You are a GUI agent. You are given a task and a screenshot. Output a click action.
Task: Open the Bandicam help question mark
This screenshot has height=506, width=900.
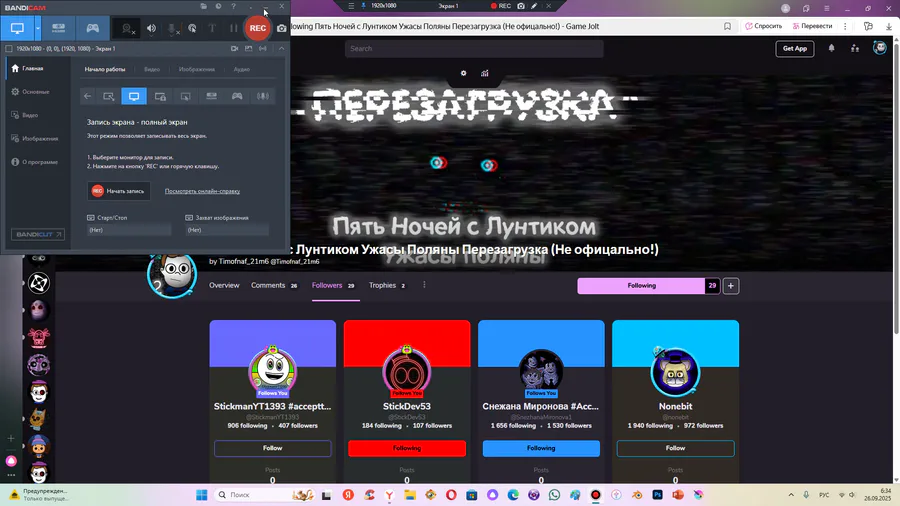coord(233,6)
